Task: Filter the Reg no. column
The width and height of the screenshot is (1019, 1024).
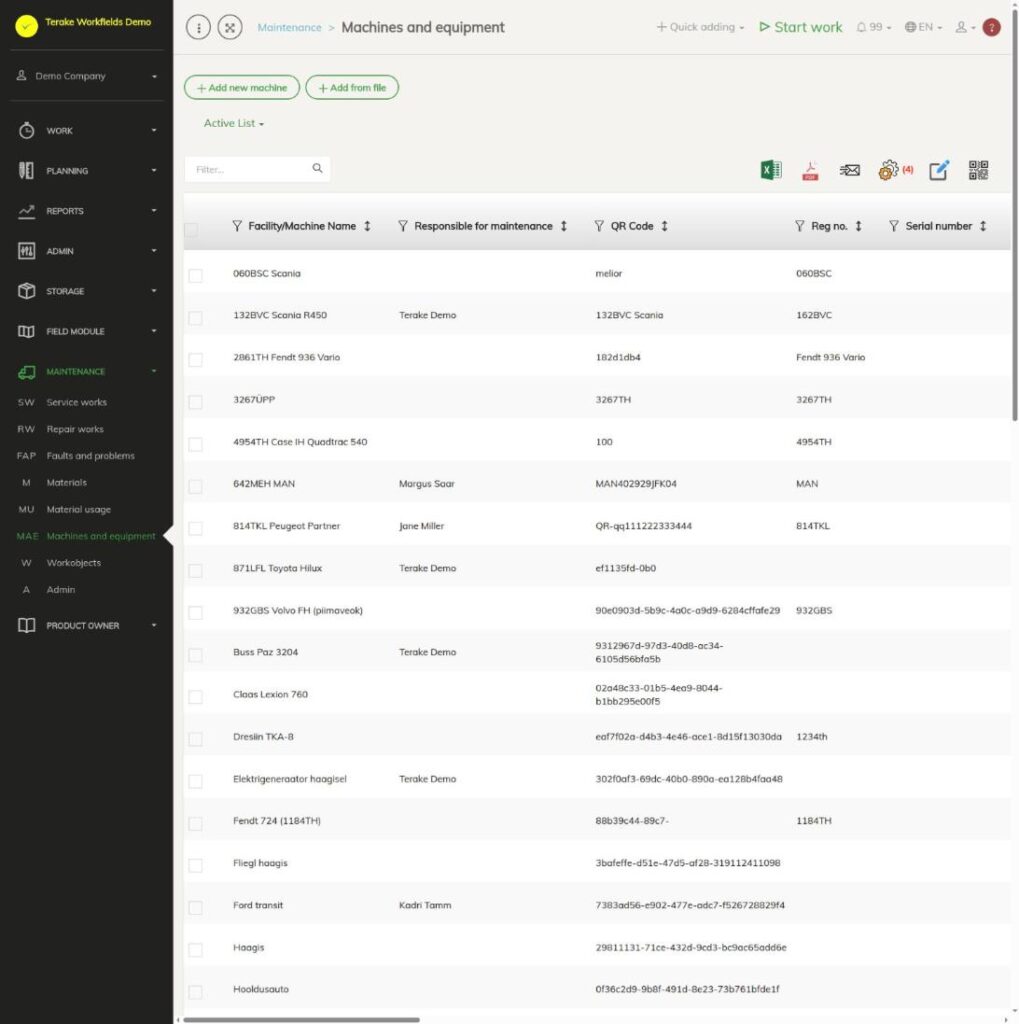Action: pos(800,226)
